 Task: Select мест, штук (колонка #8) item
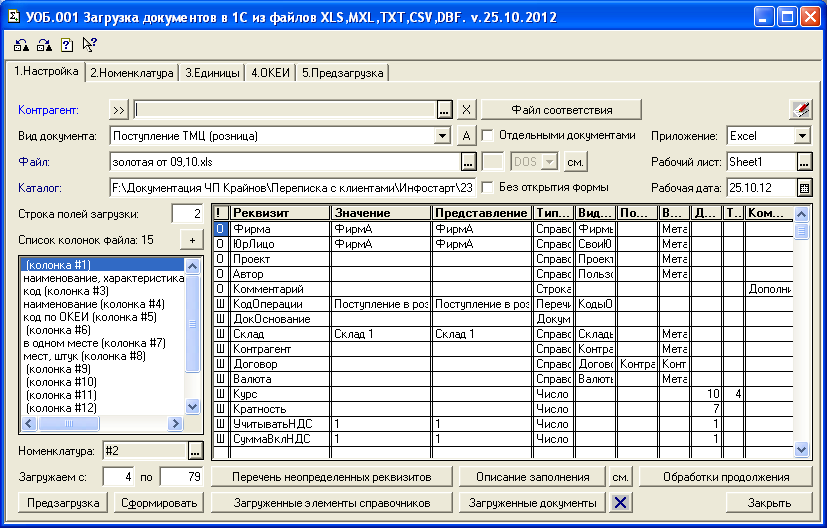pyautogui.click(x=102, y=356)
